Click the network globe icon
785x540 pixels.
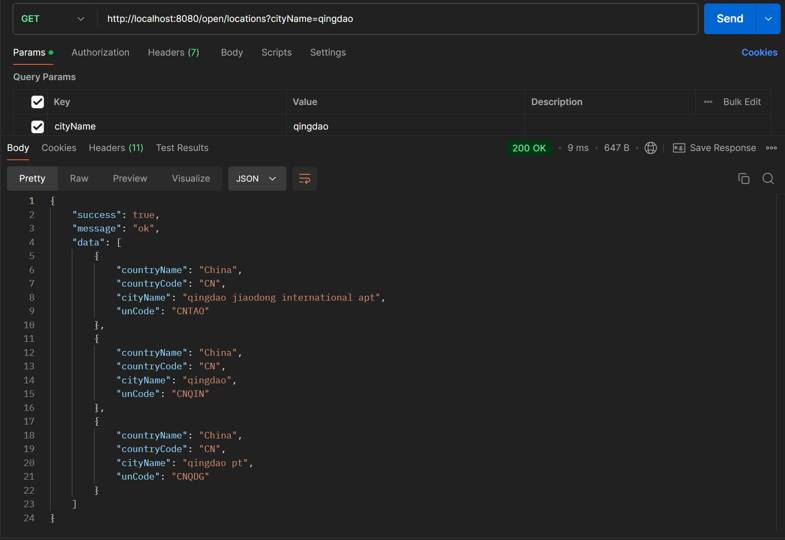click(651, 148)
